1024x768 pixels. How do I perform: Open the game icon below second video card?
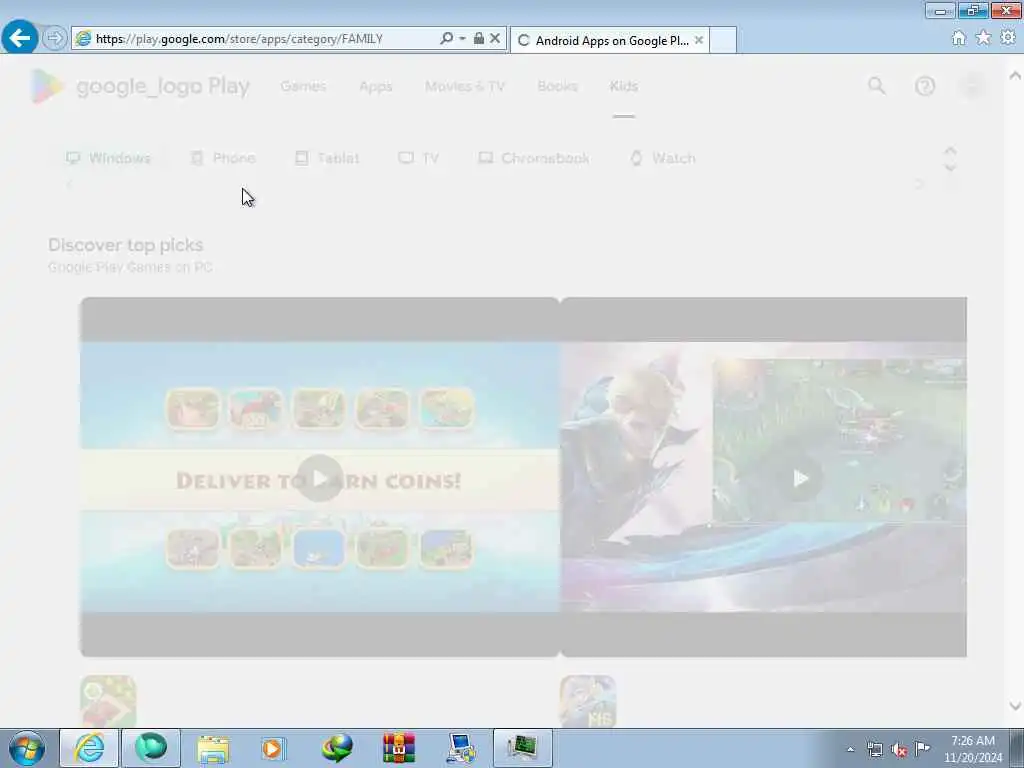(588, 701)
